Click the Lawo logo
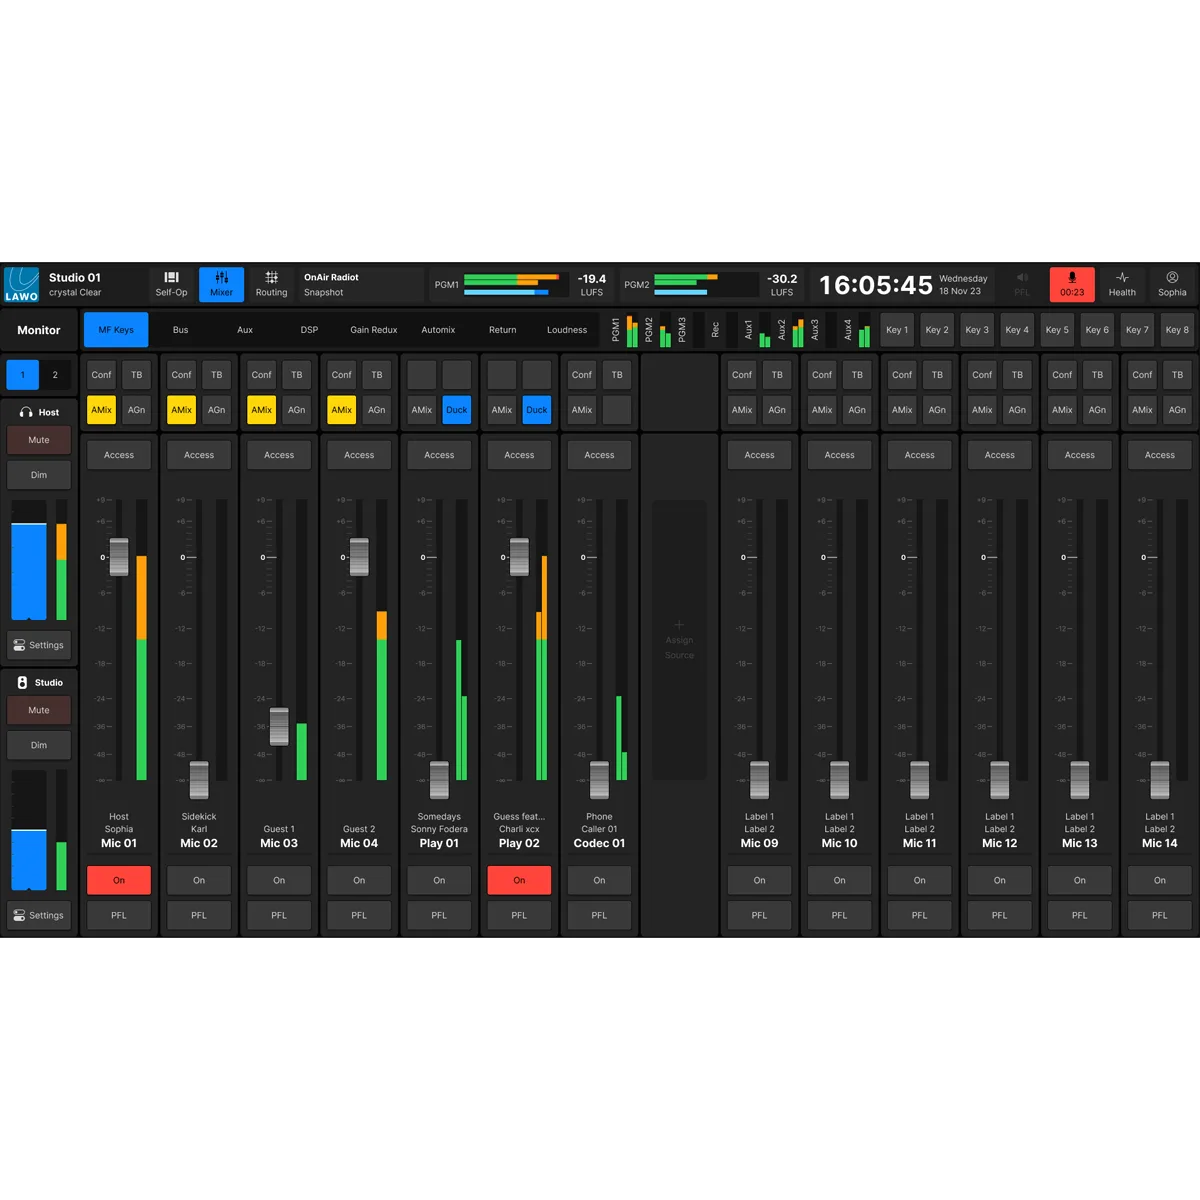This screenshot has width=1200, height=1200. [22, 284]
